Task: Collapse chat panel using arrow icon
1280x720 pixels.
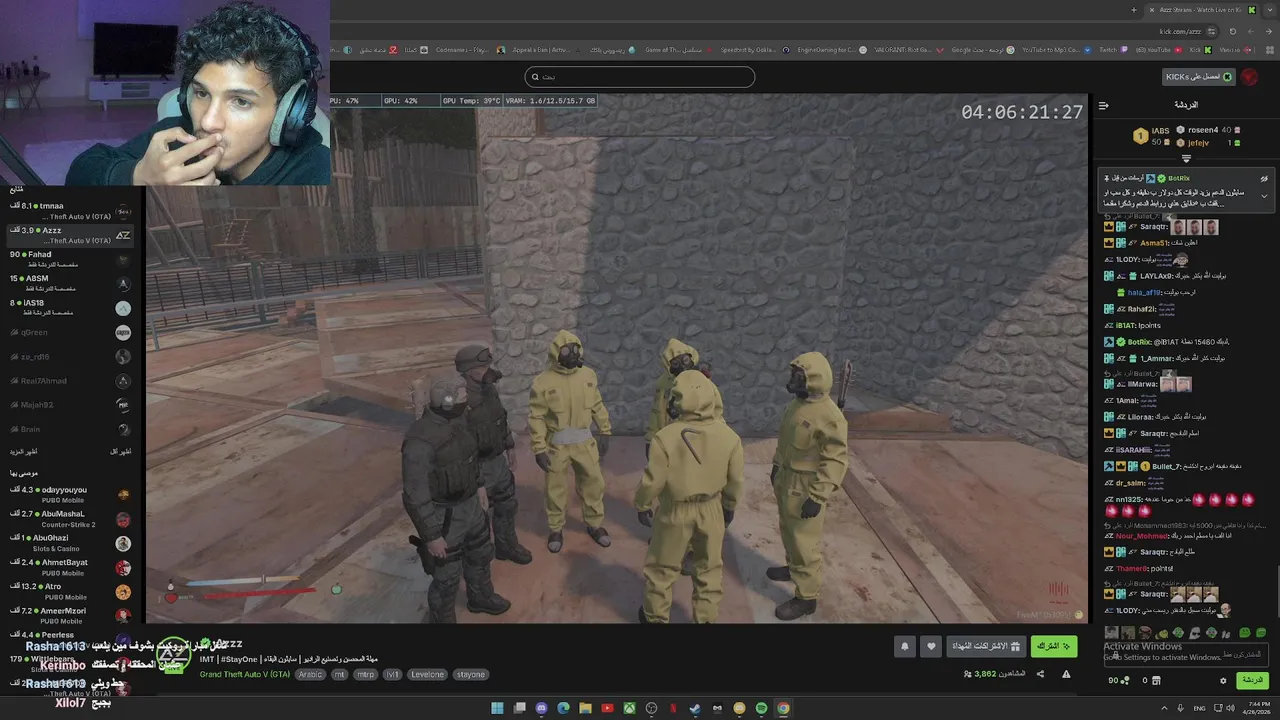Action: [1104, 105]
